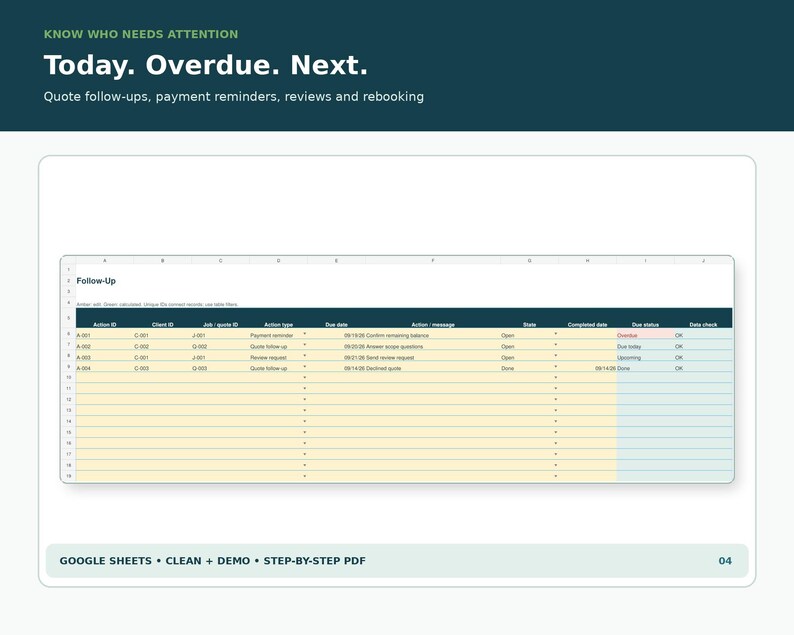Open Action type dropdown in empty row 12

point(304,400)
